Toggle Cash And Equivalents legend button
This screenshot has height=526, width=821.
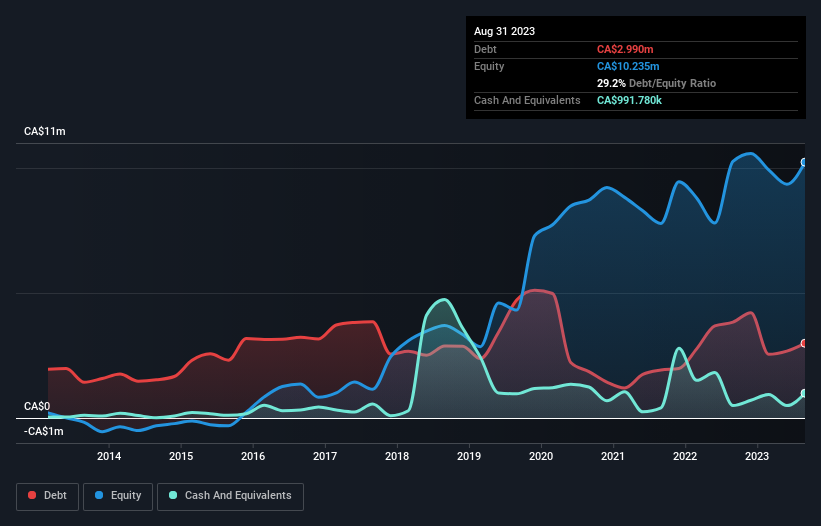pyautogui.click(x=230, y=496)
